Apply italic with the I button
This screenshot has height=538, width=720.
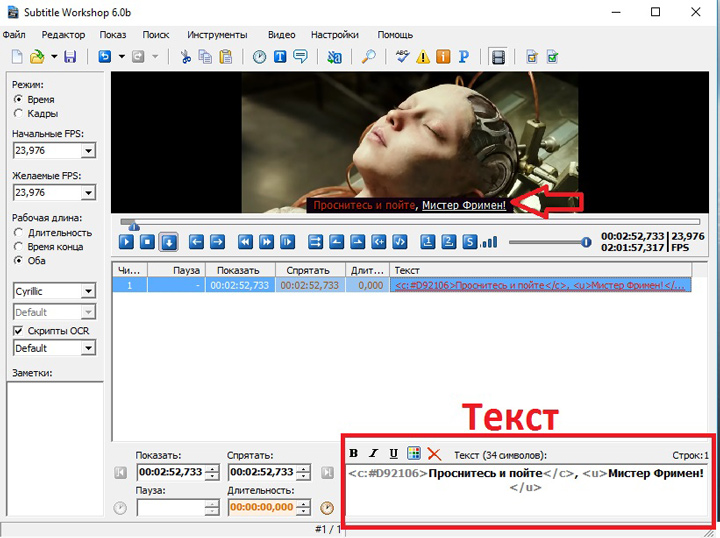click(373, 454)
